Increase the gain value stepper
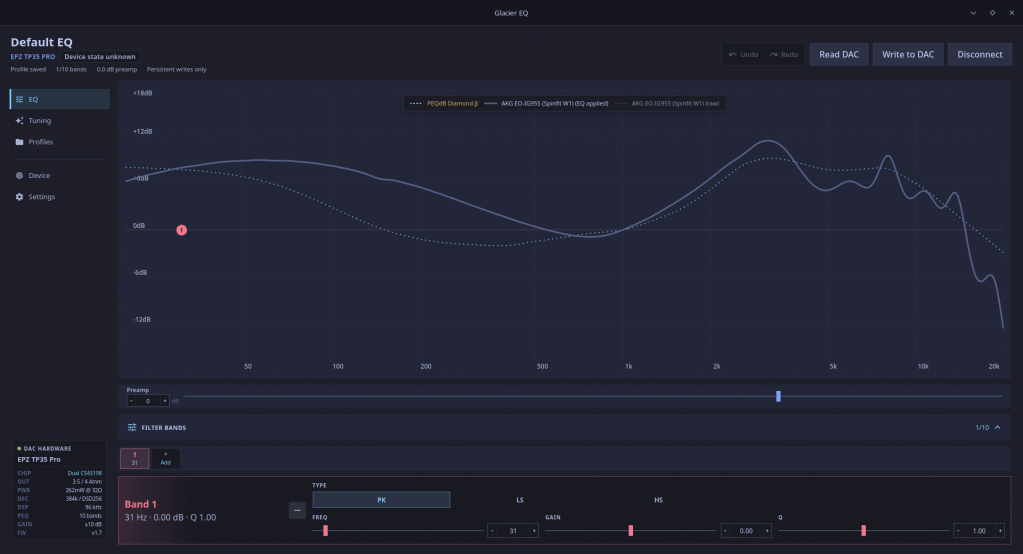This screenshot has width=1023, height=554. (767, 531)
